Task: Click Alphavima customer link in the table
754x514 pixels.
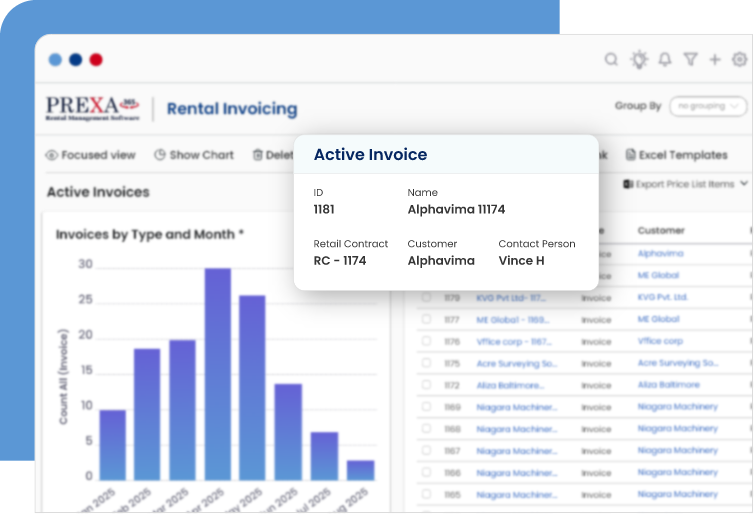Action: [660, 253]
